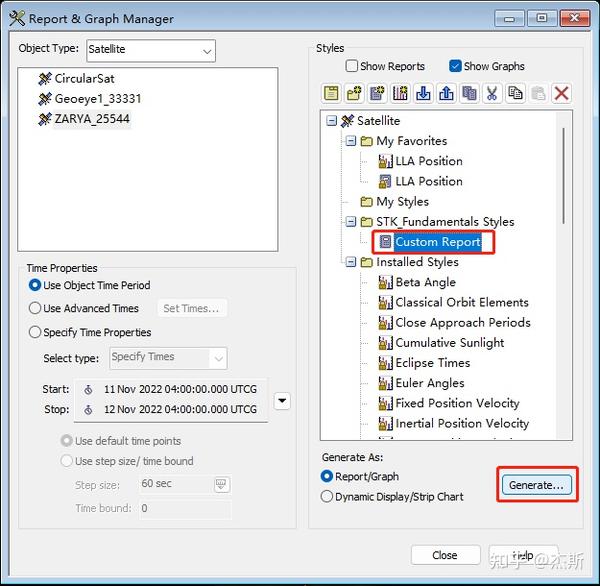Viewport: 600px width, 586px height.
Task: Uncheck the Show Graphs checkbox
Action: [455, 66]
